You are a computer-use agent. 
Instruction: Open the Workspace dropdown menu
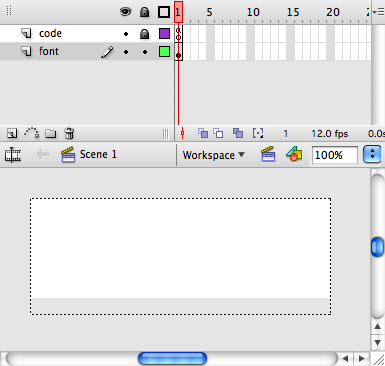pos(214,155)
